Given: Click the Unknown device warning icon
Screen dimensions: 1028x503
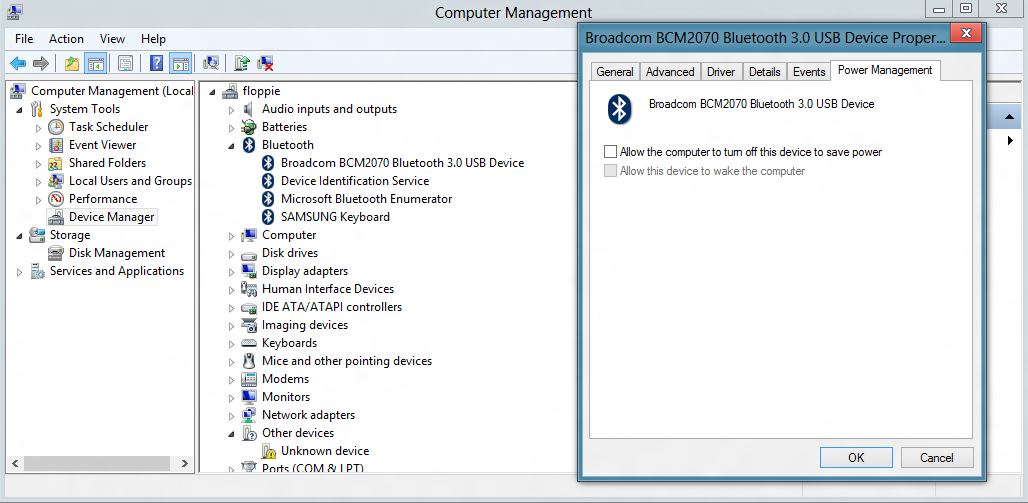Looking at the screenshot, I should click(268, 451).
